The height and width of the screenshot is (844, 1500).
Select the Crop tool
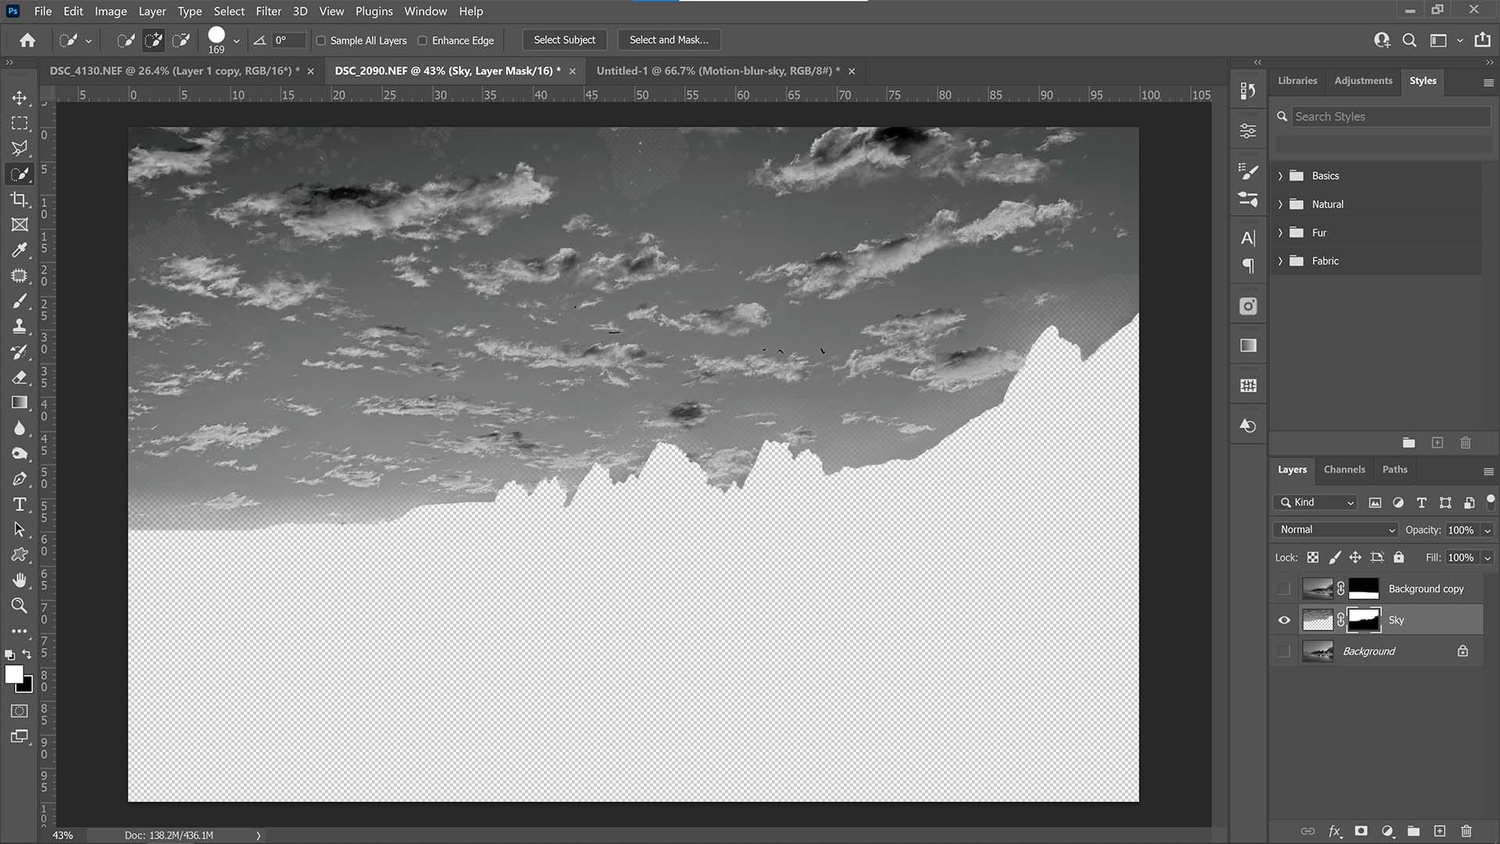click(x=19, y=199)
